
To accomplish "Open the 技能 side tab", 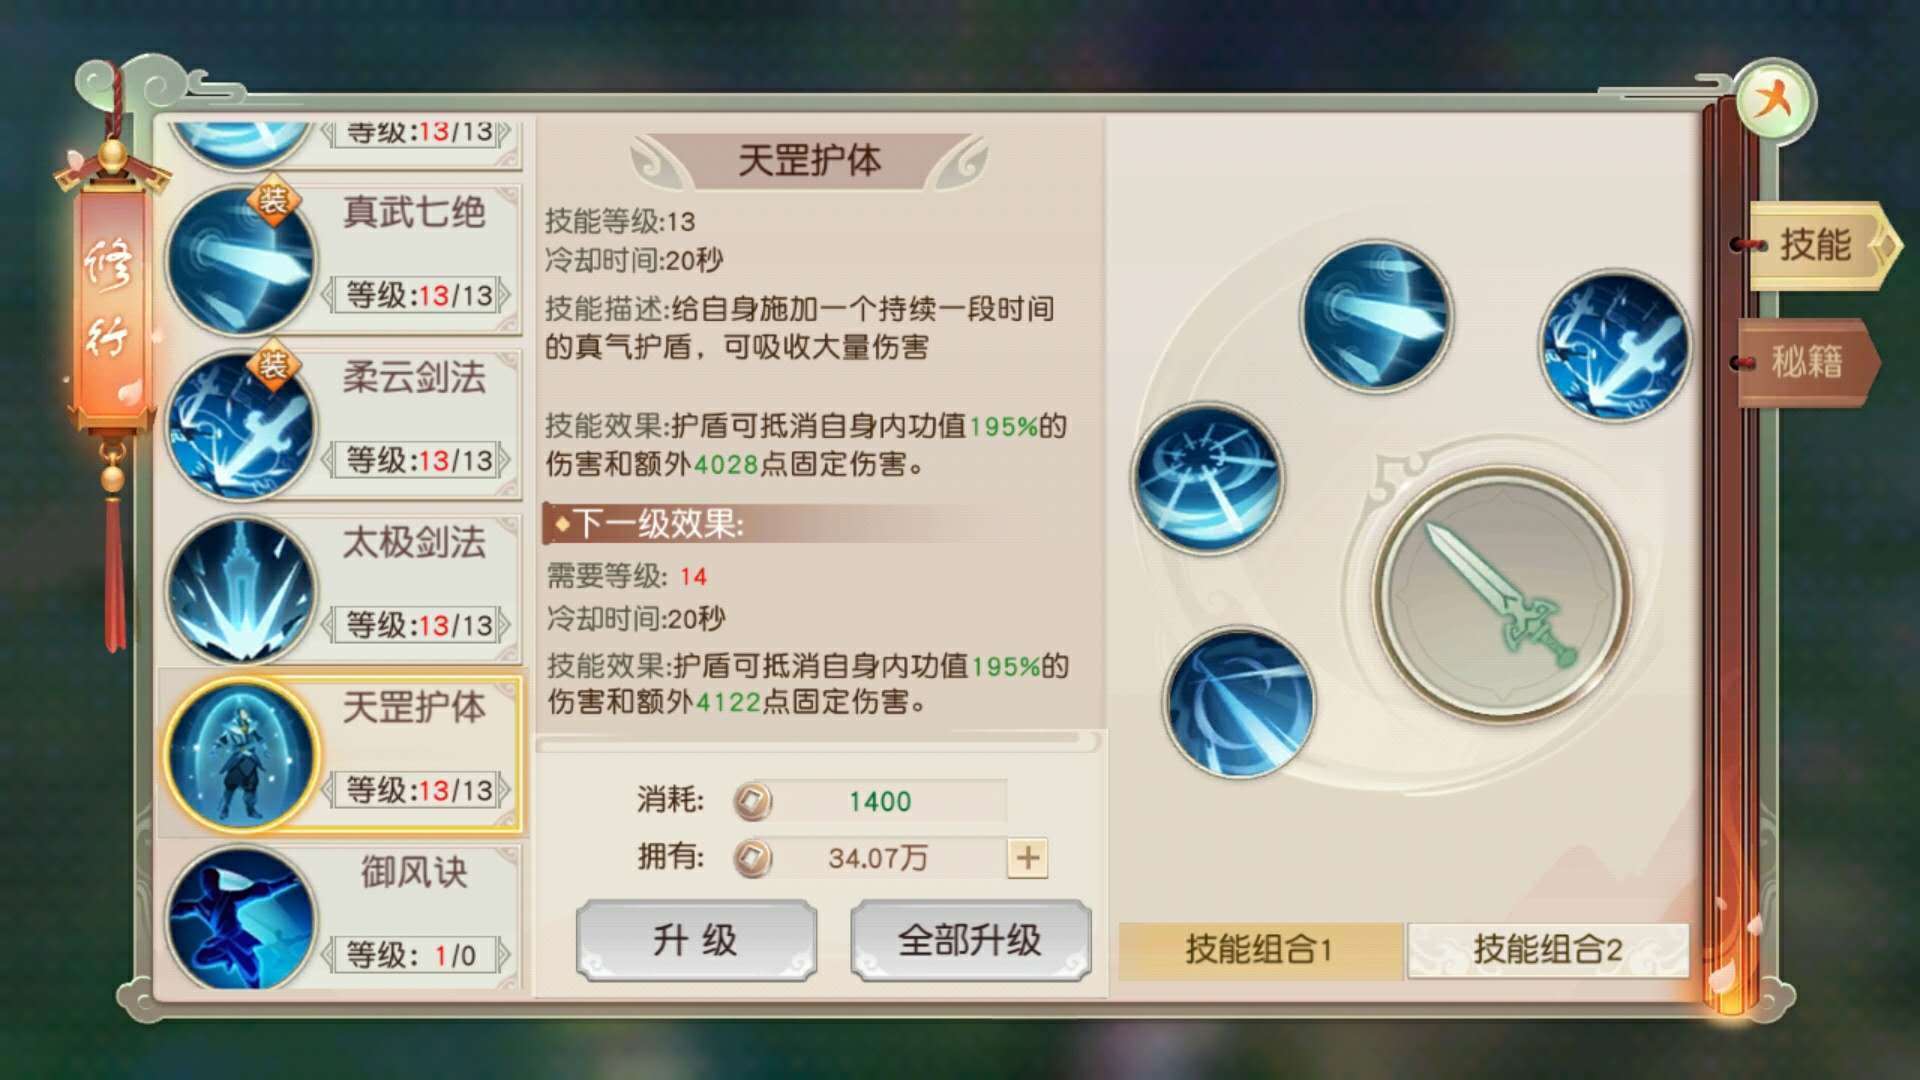I will (x=1817, y=245).
